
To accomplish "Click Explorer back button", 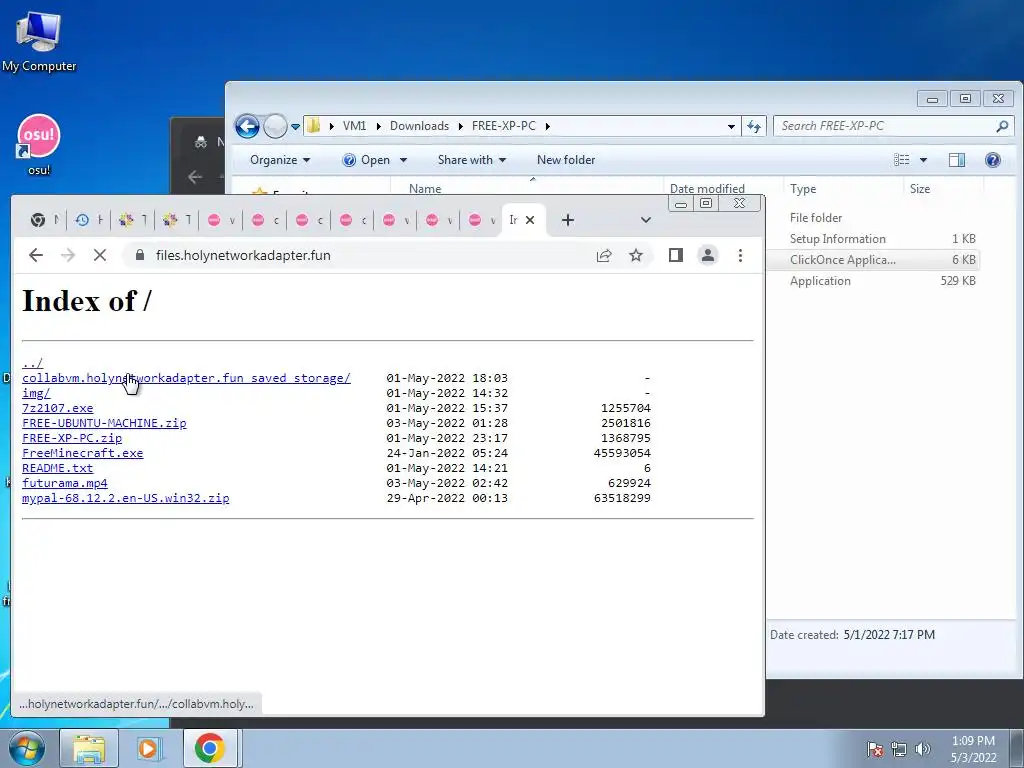I will click(x=248, y=126).
